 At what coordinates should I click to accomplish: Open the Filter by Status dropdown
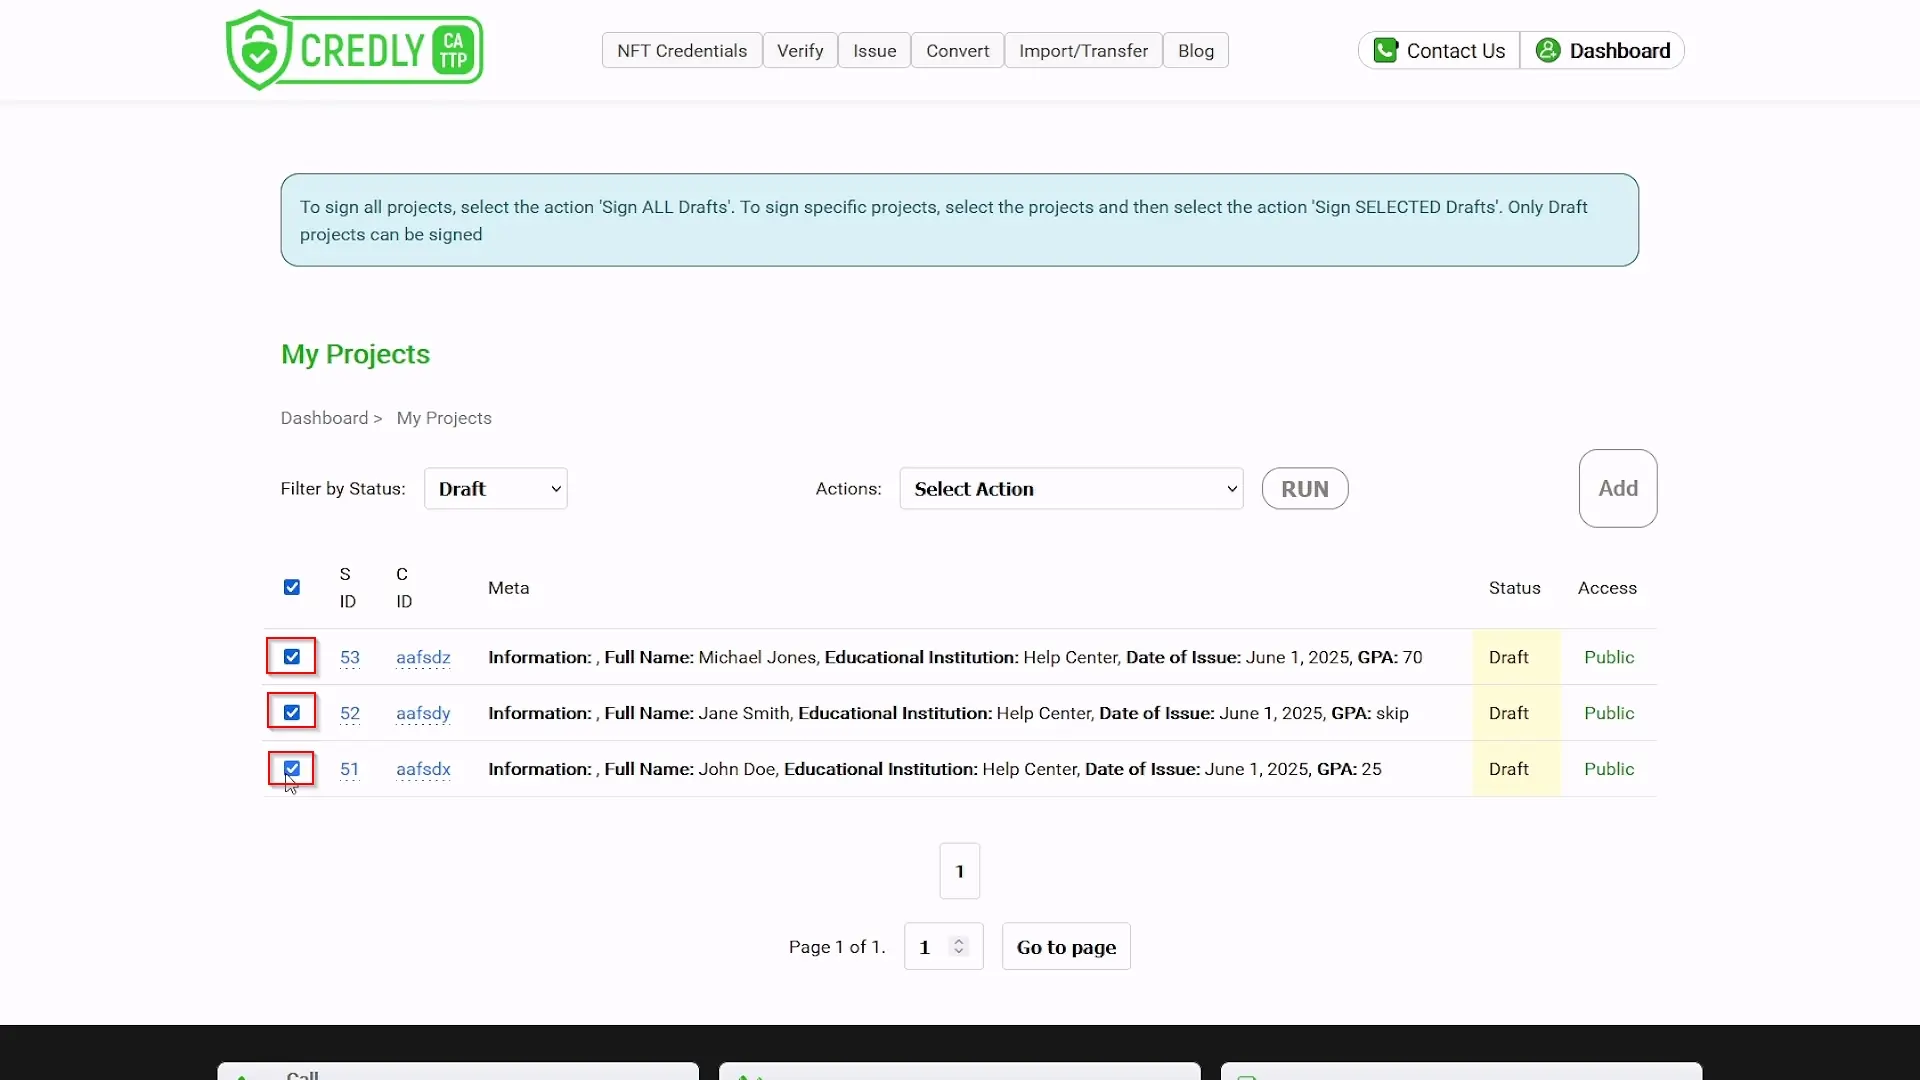496,489
